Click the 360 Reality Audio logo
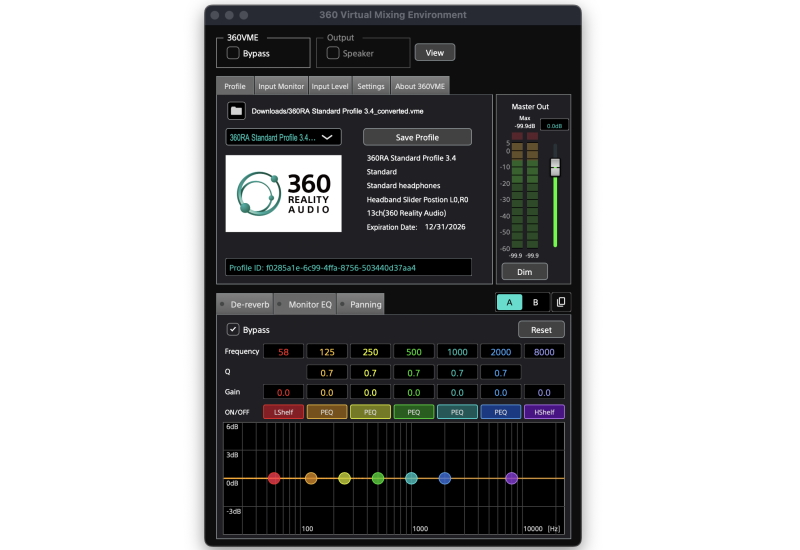The image size is (800, 550). (284, 193)
